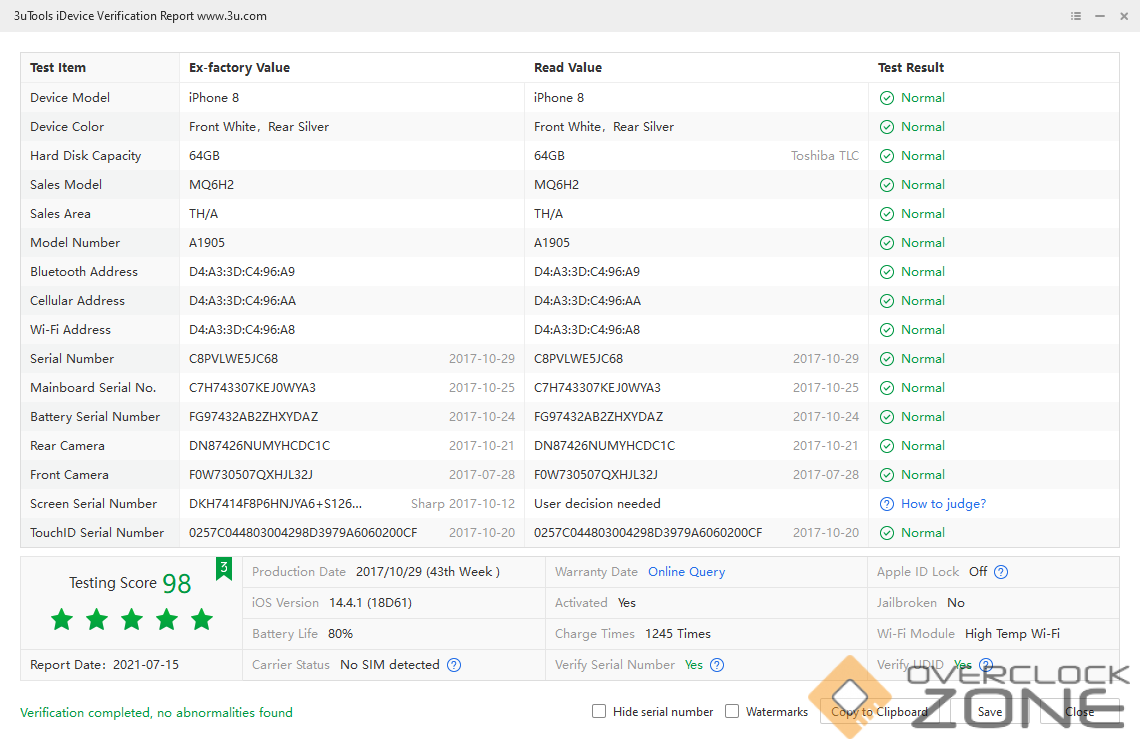Screen dimensions: 1140x749
Task: Click the five-star testing score rating
Action: 132,620
